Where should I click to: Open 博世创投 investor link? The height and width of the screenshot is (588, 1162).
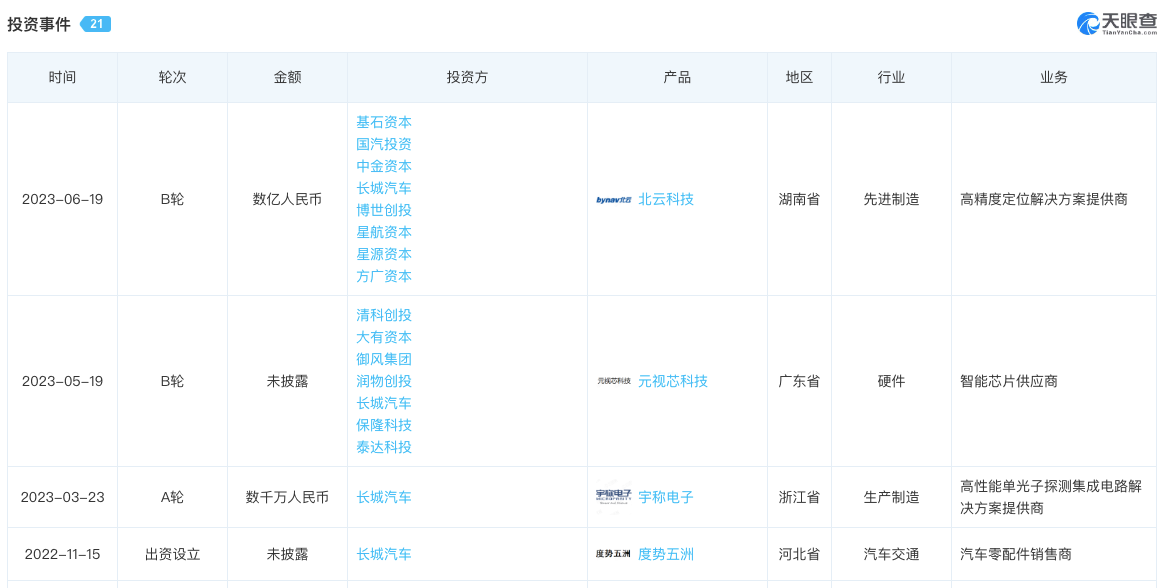click(384, 210)
